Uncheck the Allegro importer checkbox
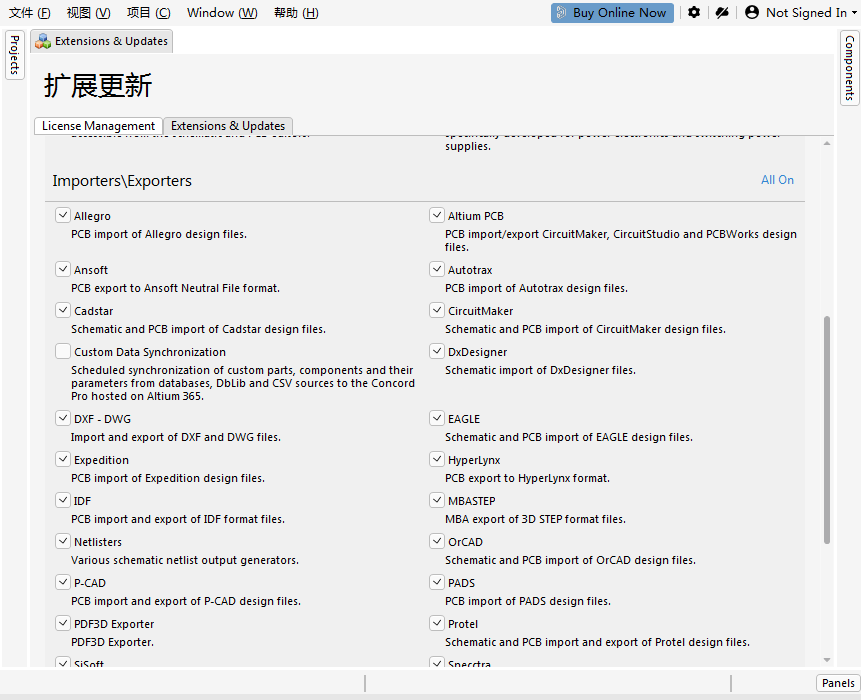The width and height of the screenshot is (861, 700). (63, 215)
